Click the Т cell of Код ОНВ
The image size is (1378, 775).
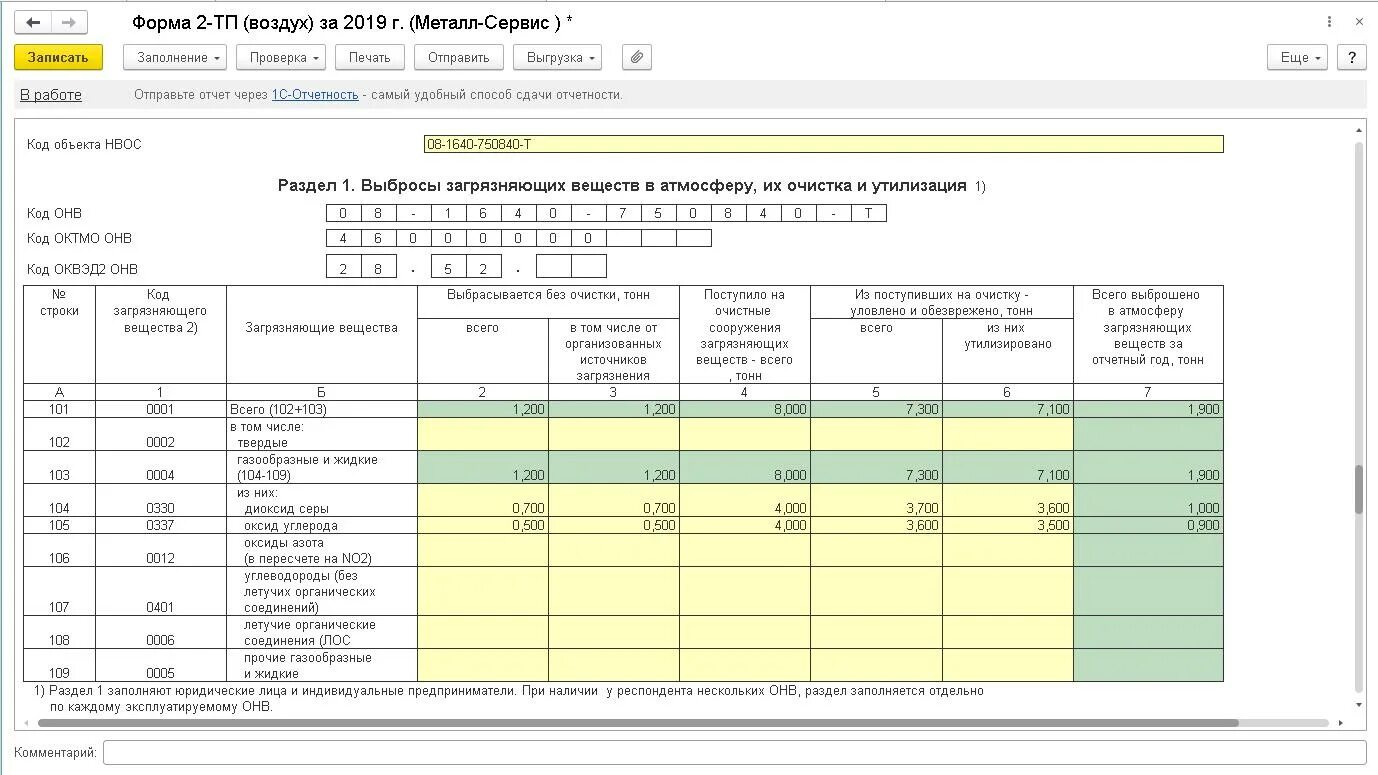tap(868, 213)
